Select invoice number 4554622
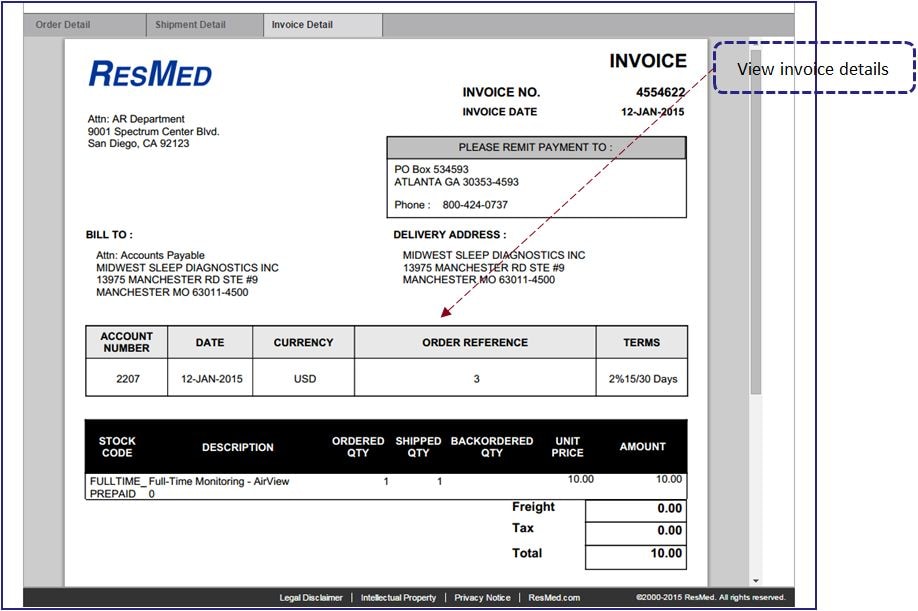This screenshot has height=611, width=918. pos(660,93)
